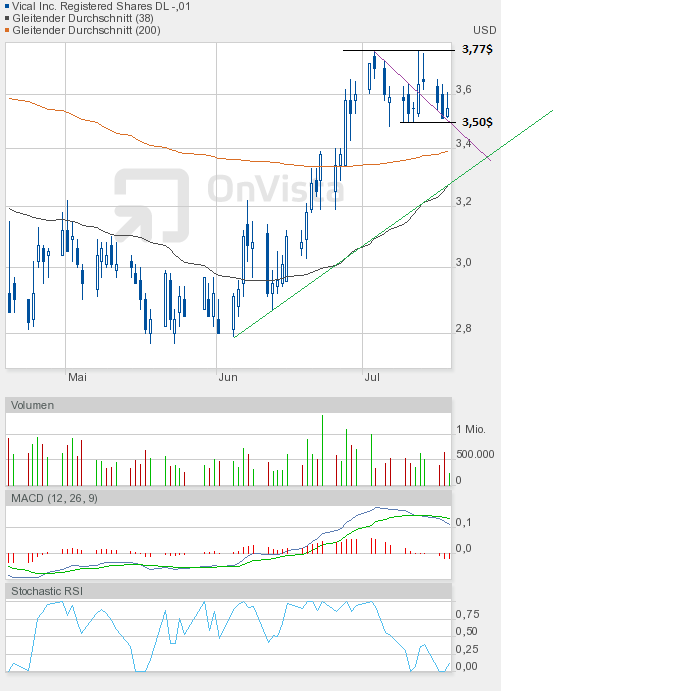The image size is (683, 691).
Task: Jump to Jun on the time axis
Action: (x=228, y=377)
